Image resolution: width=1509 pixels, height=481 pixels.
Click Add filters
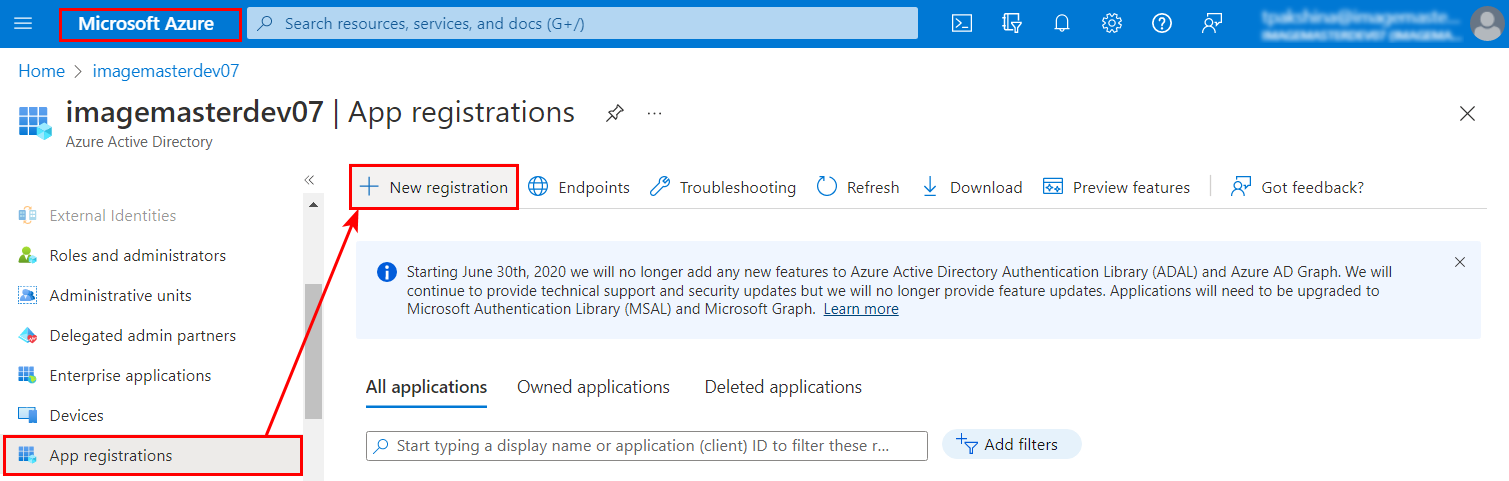[1011, 445]
